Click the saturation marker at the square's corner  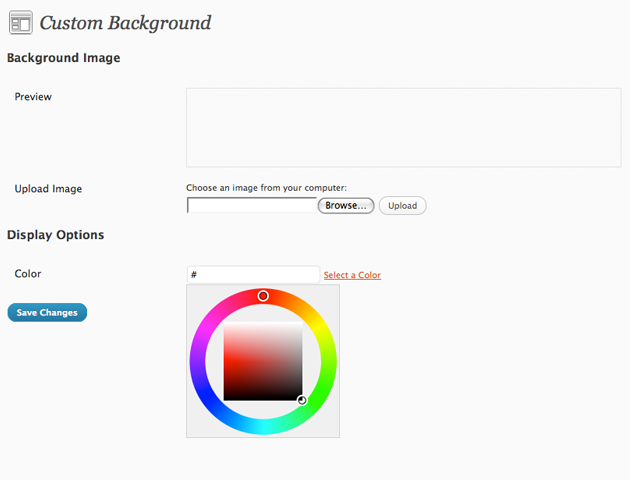(302, 400)
